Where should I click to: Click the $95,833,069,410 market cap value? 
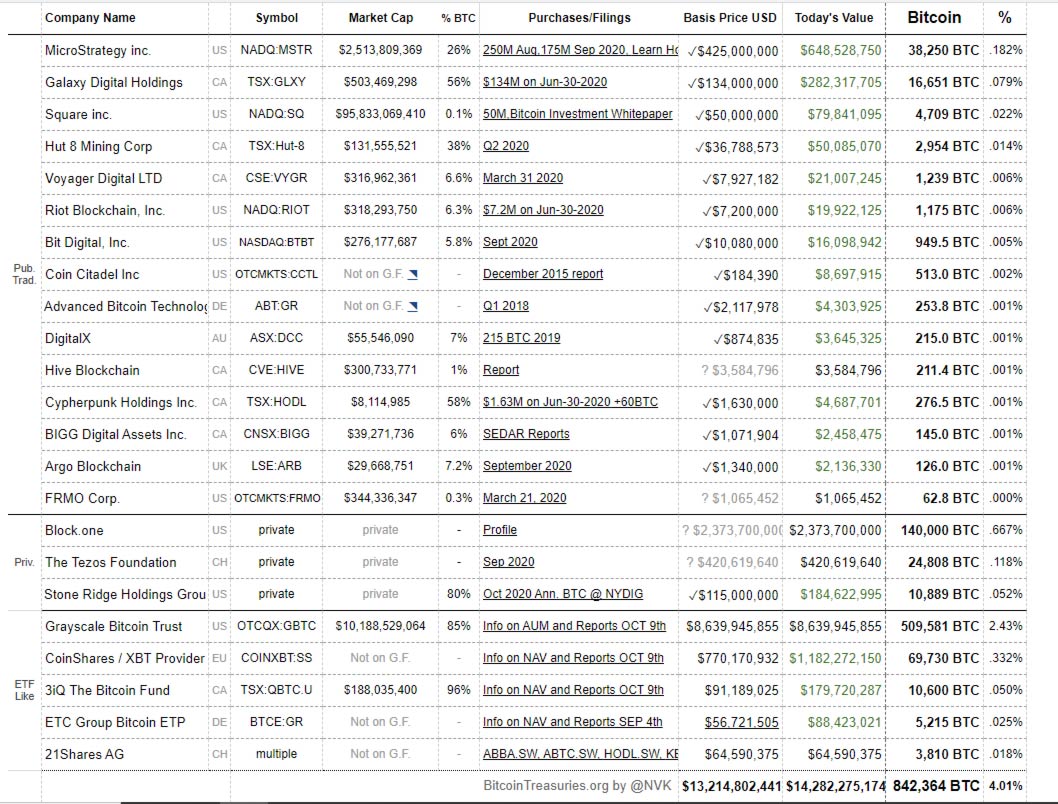click(381, 114)
